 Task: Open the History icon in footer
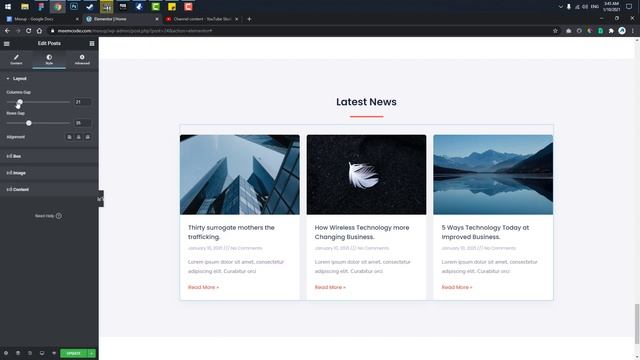click(30, 353)
